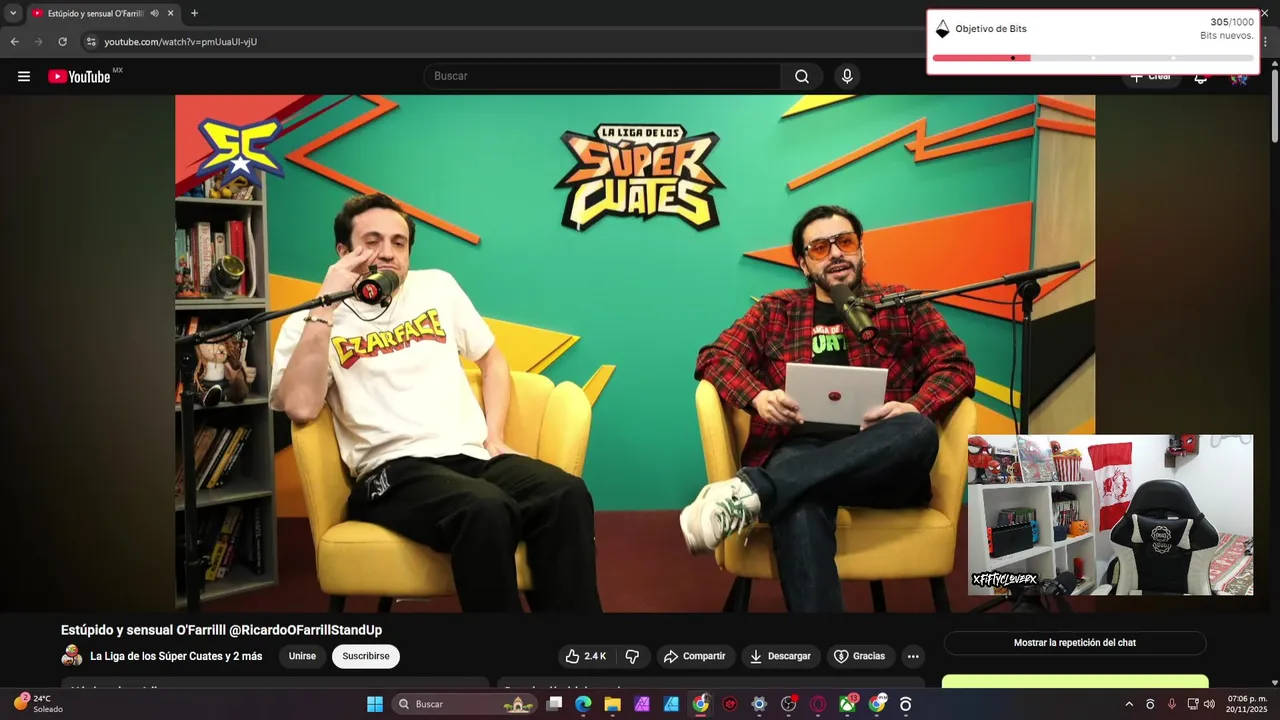Click the tray microphone icon

tap(1172, 704)
